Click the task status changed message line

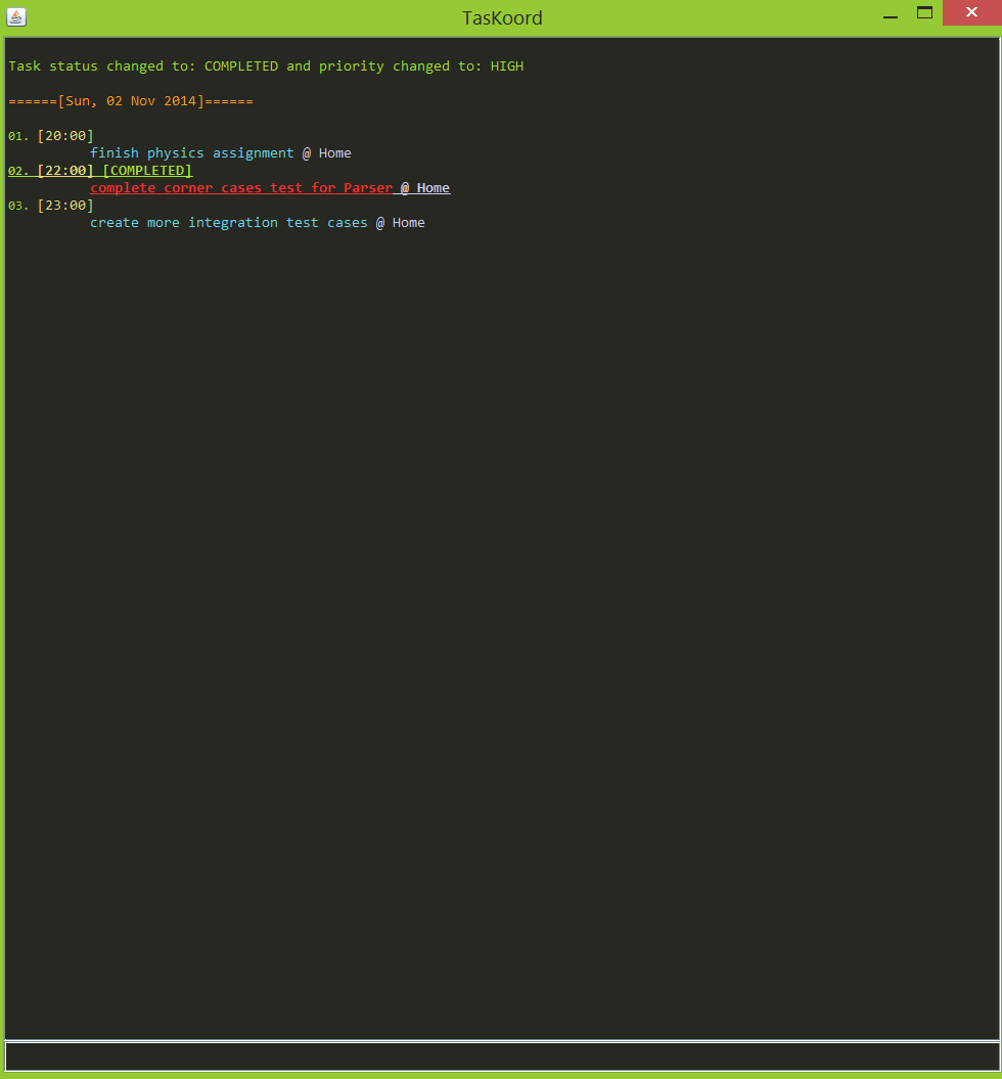tap(266, 67)
